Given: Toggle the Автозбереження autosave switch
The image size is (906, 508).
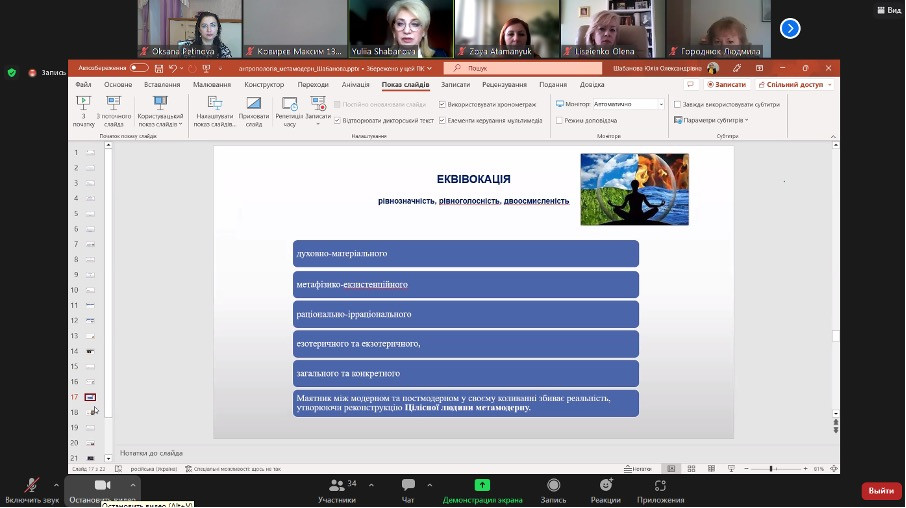Looking at the screenshot, I should click(138, 68).
